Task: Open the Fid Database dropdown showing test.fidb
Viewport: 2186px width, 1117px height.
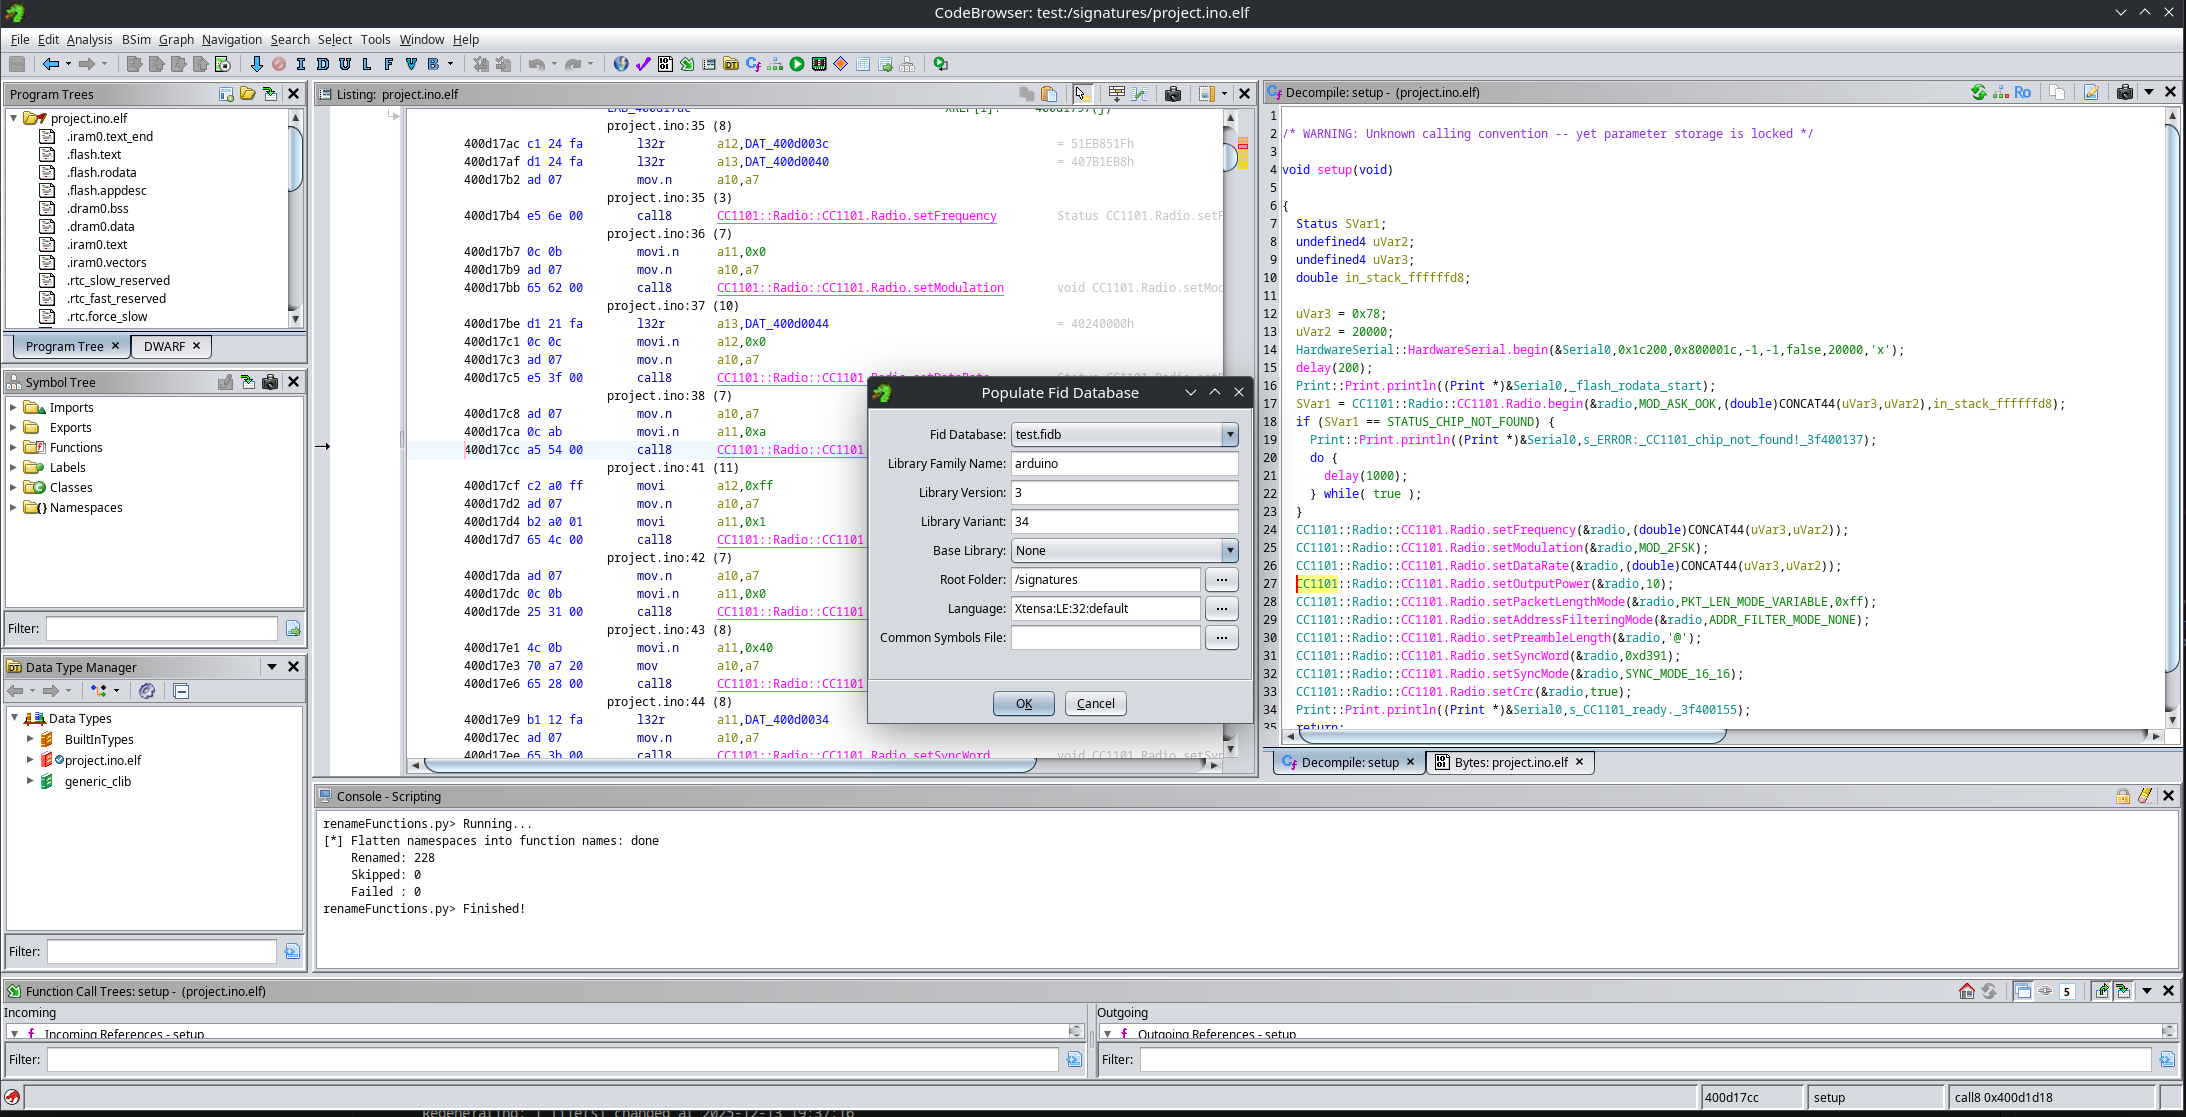Action: coord(1231,434)
